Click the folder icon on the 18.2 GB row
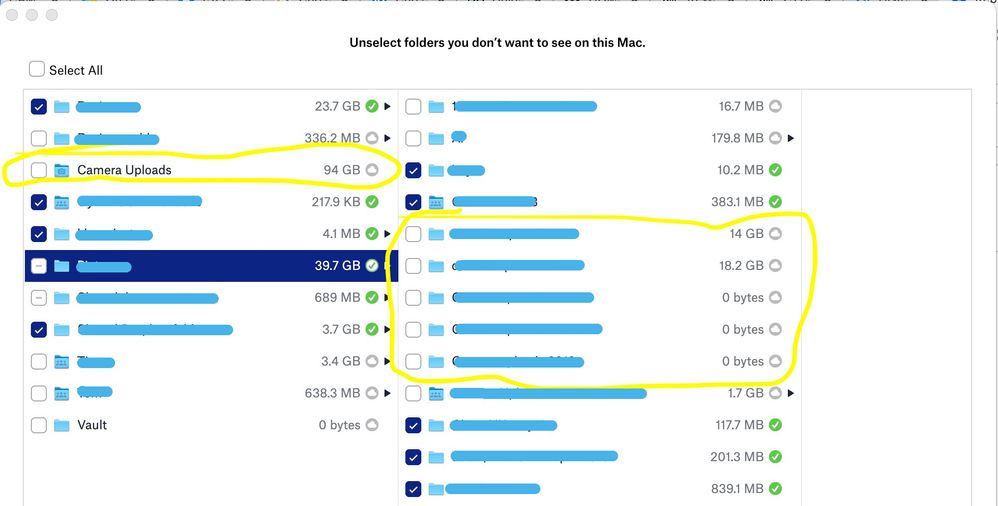 click(x=436, y=266)
